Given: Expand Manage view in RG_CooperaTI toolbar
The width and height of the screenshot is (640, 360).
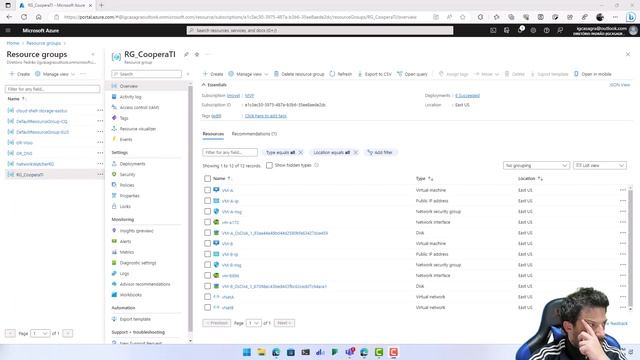Looking at the screenshot, I should [x=248, y=74].
